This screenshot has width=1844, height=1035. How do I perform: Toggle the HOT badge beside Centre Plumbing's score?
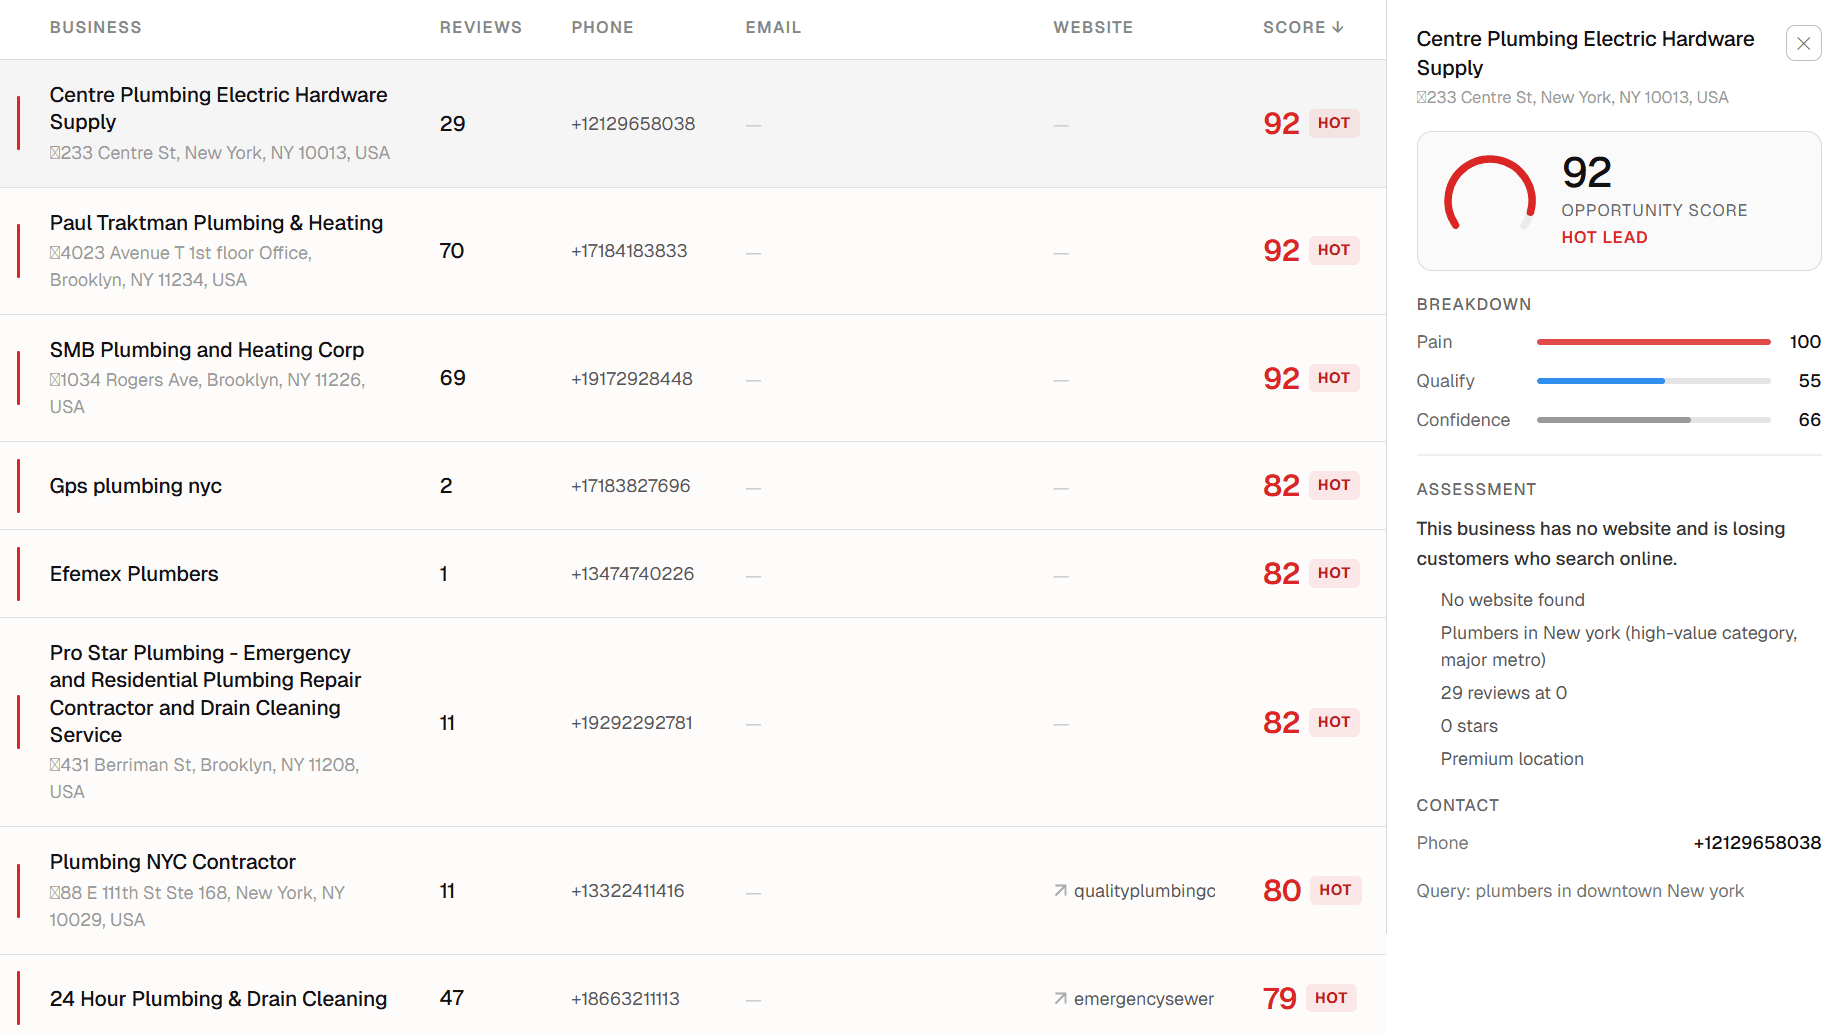1334,123
